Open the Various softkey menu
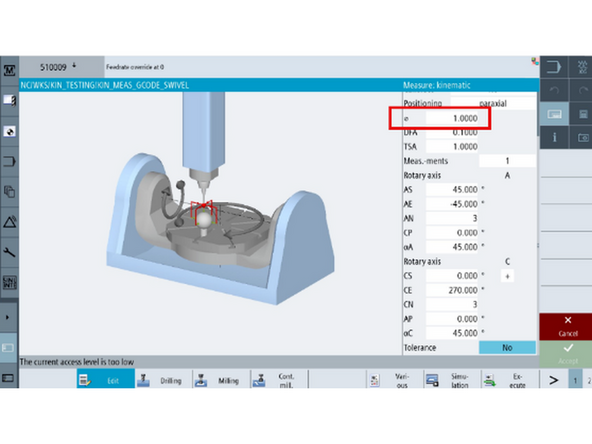The width and height of the screenshot is (592, 444). [395, 379]
